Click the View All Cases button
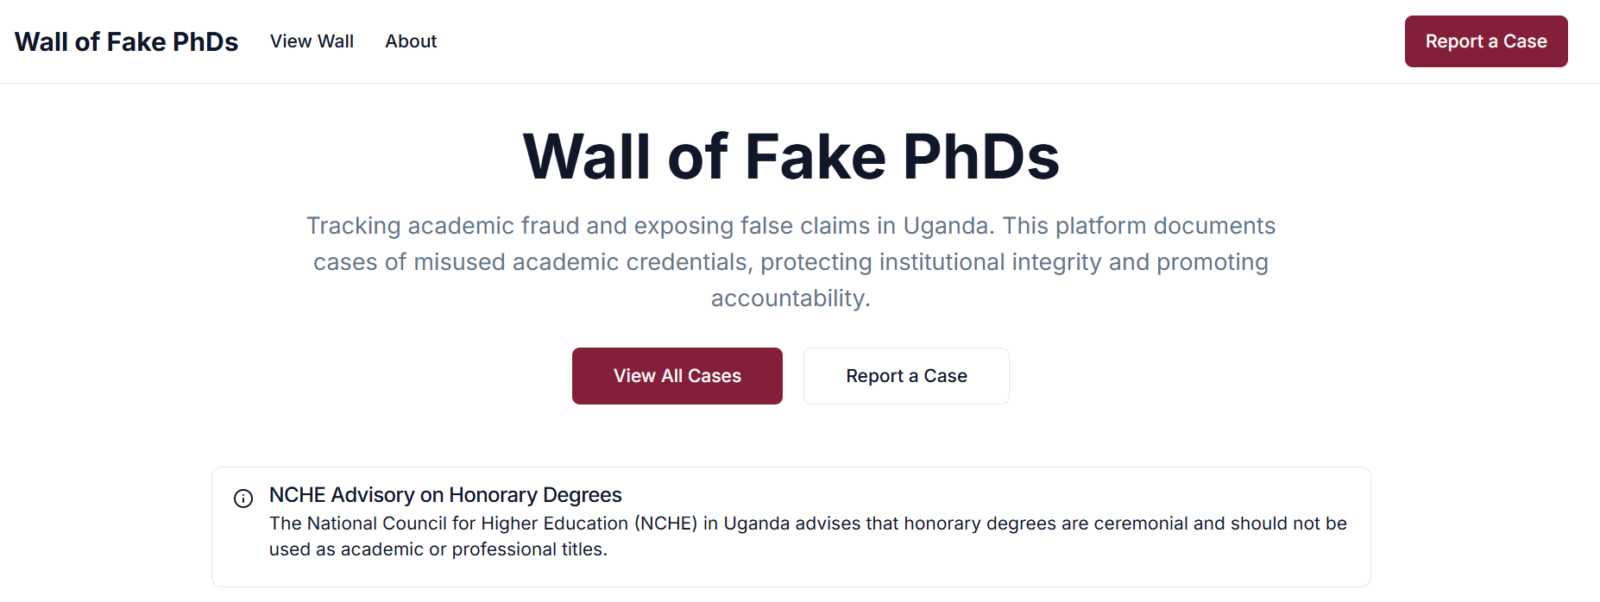The image size is (1600, 602). (677, 376)
